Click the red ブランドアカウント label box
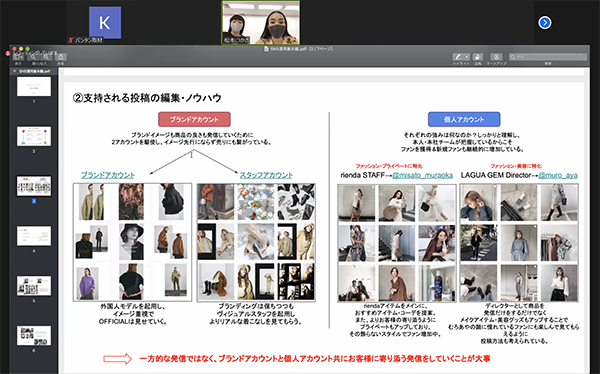Image resolution: width=600 pixels, height=374 pixels. coord(194,119)
